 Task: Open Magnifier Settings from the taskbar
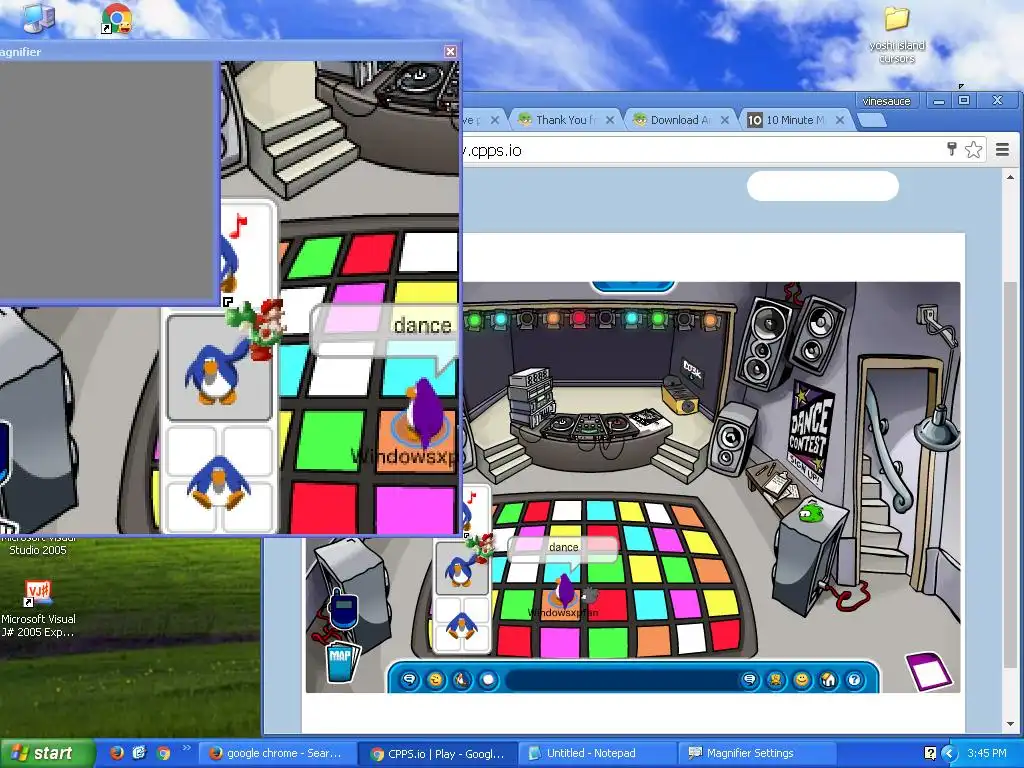coord(758,753)
